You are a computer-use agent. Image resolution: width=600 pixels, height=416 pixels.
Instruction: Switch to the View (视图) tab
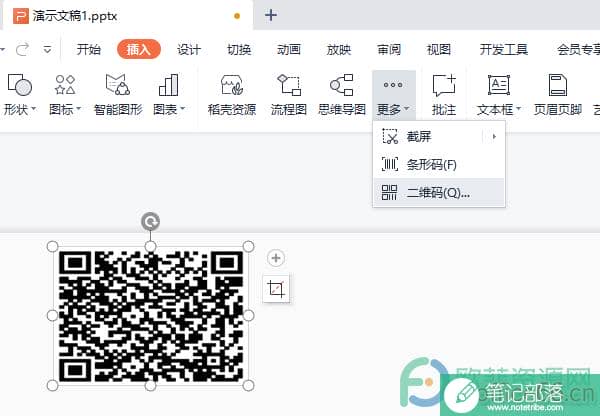pos(439,49)
